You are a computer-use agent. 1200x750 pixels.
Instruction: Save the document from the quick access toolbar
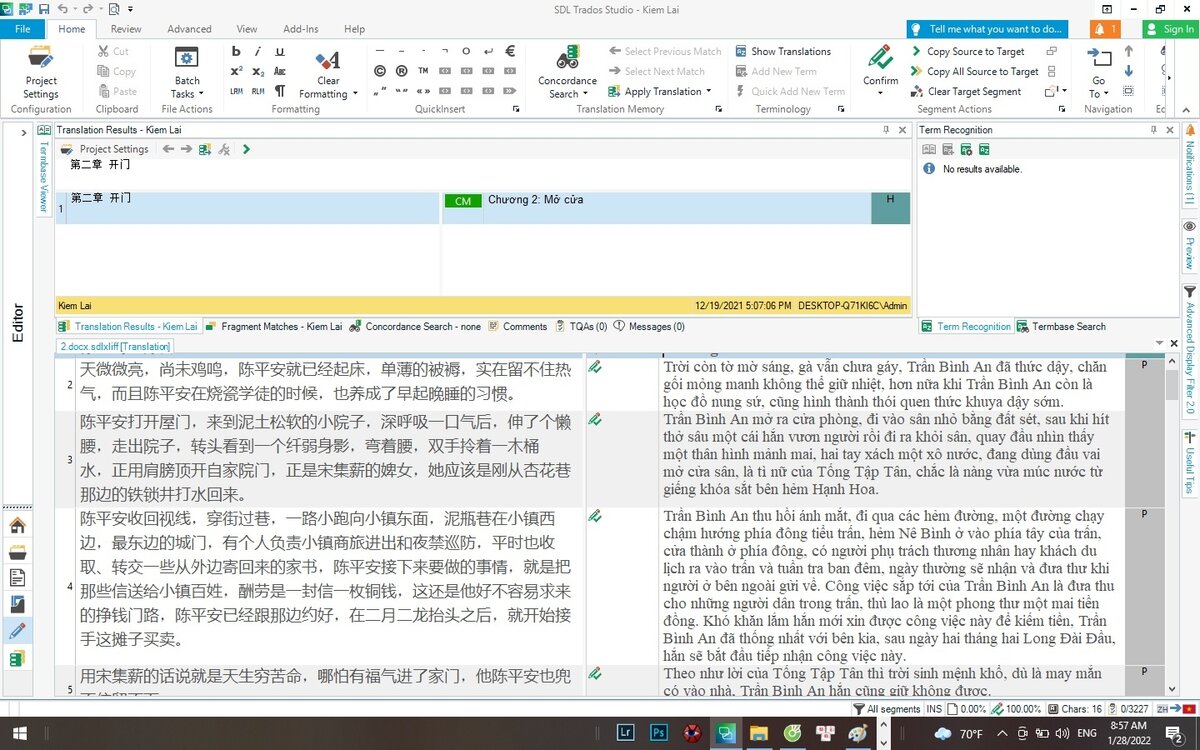[43, 8]
